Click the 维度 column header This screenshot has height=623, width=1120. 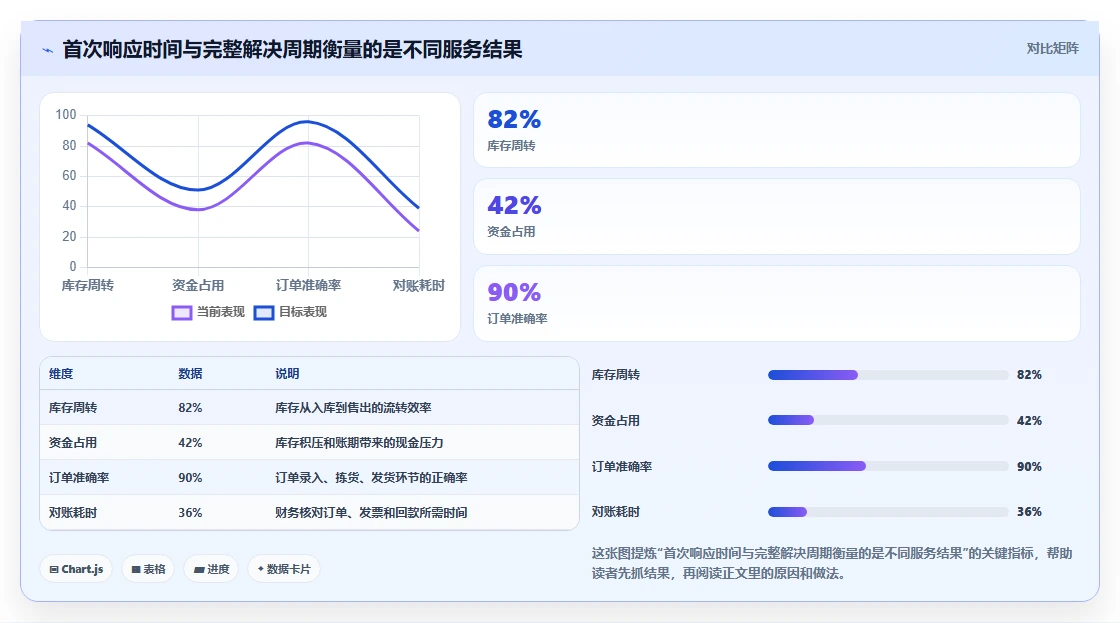(61, 374)
